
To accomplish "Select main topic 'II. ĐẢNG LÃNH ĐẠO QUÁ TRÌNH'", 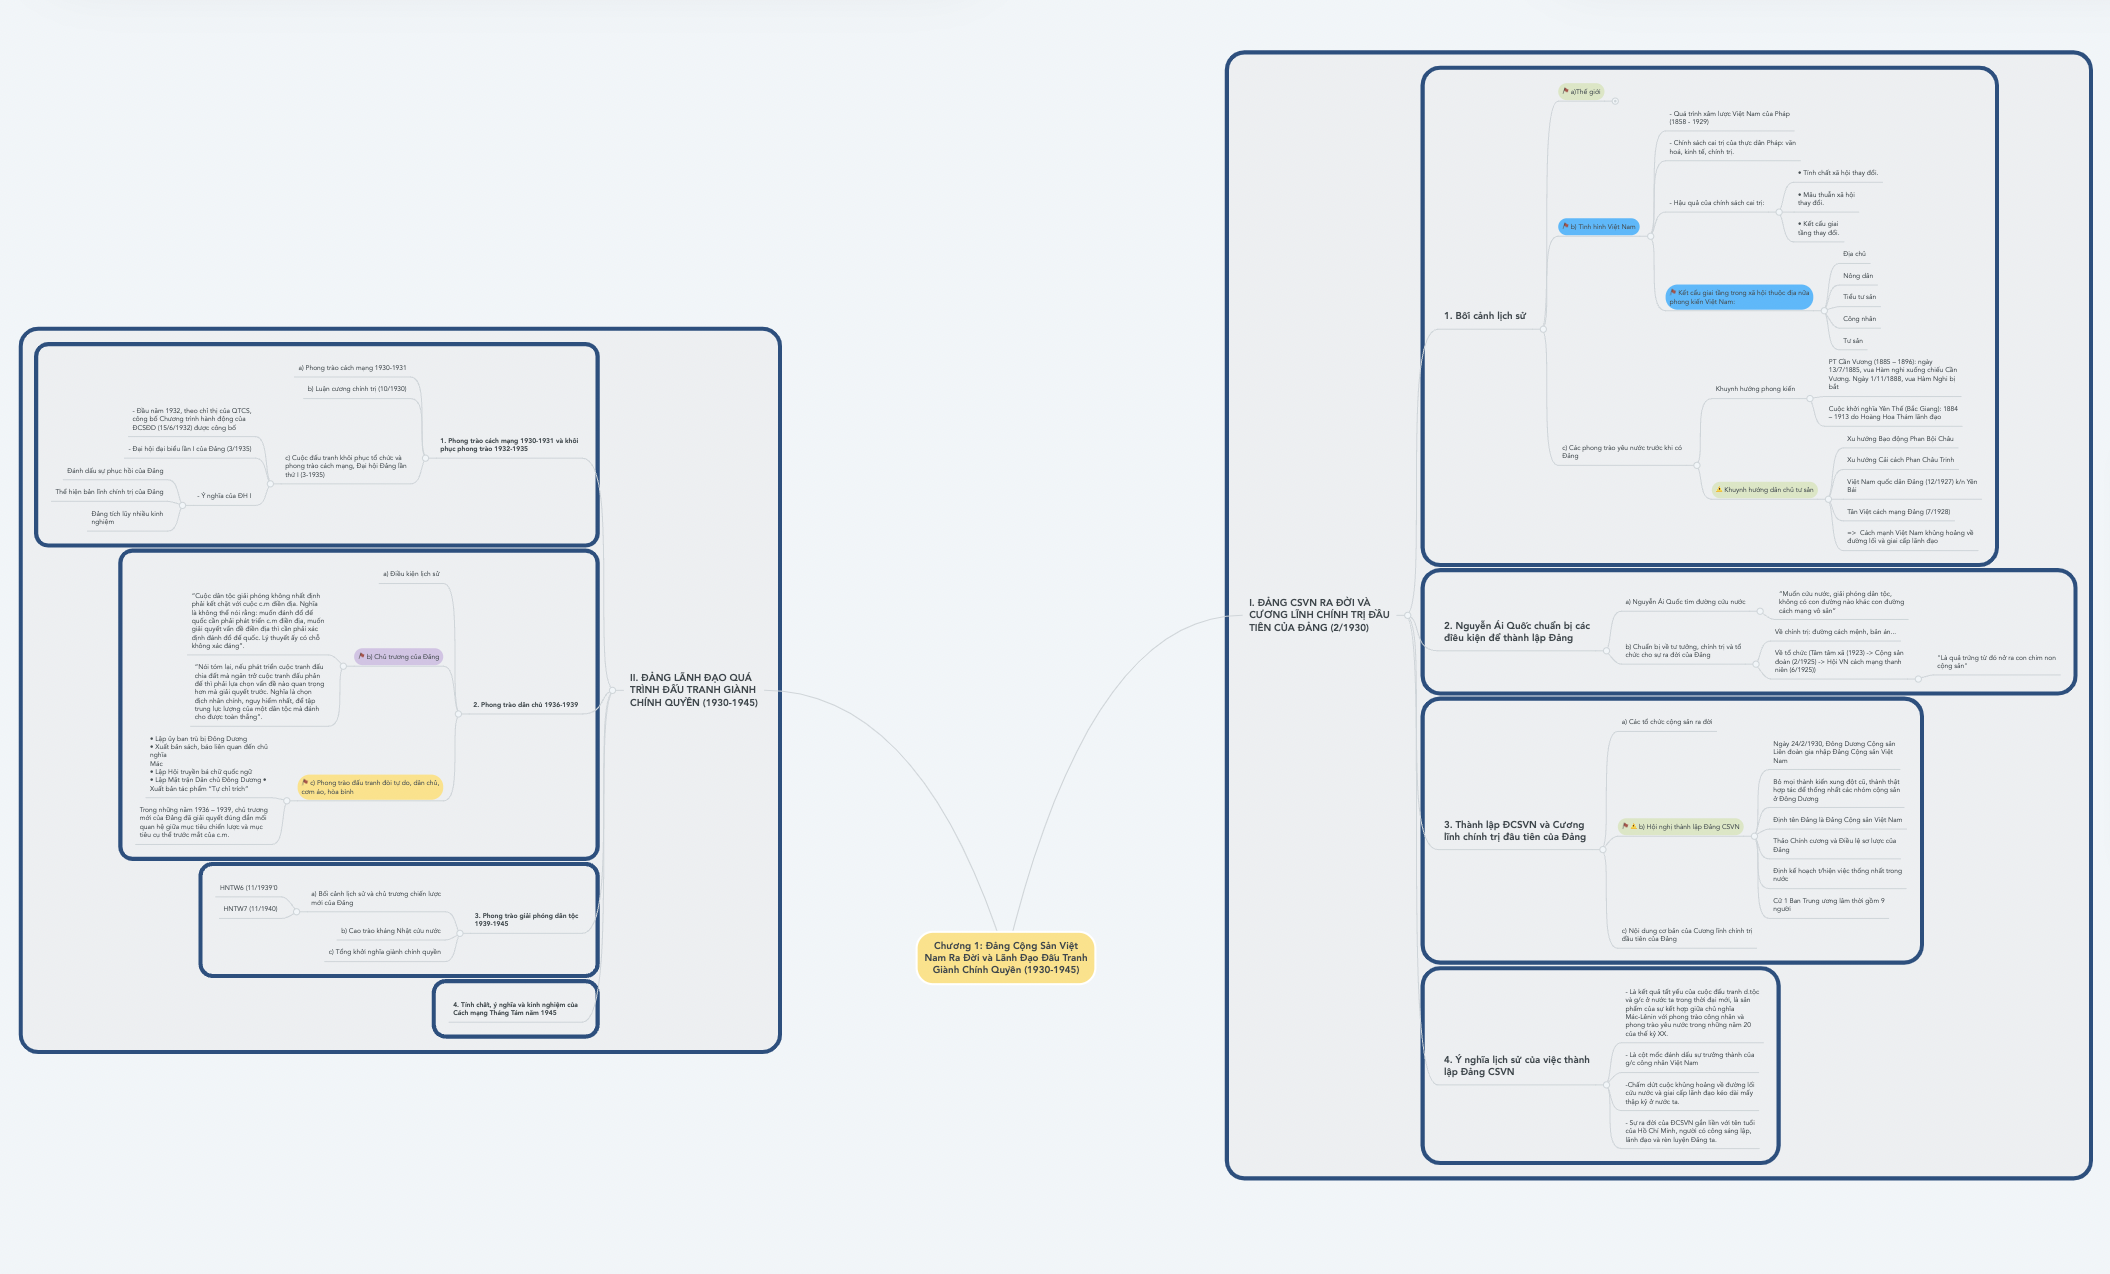I will click(x=693, y=690).
